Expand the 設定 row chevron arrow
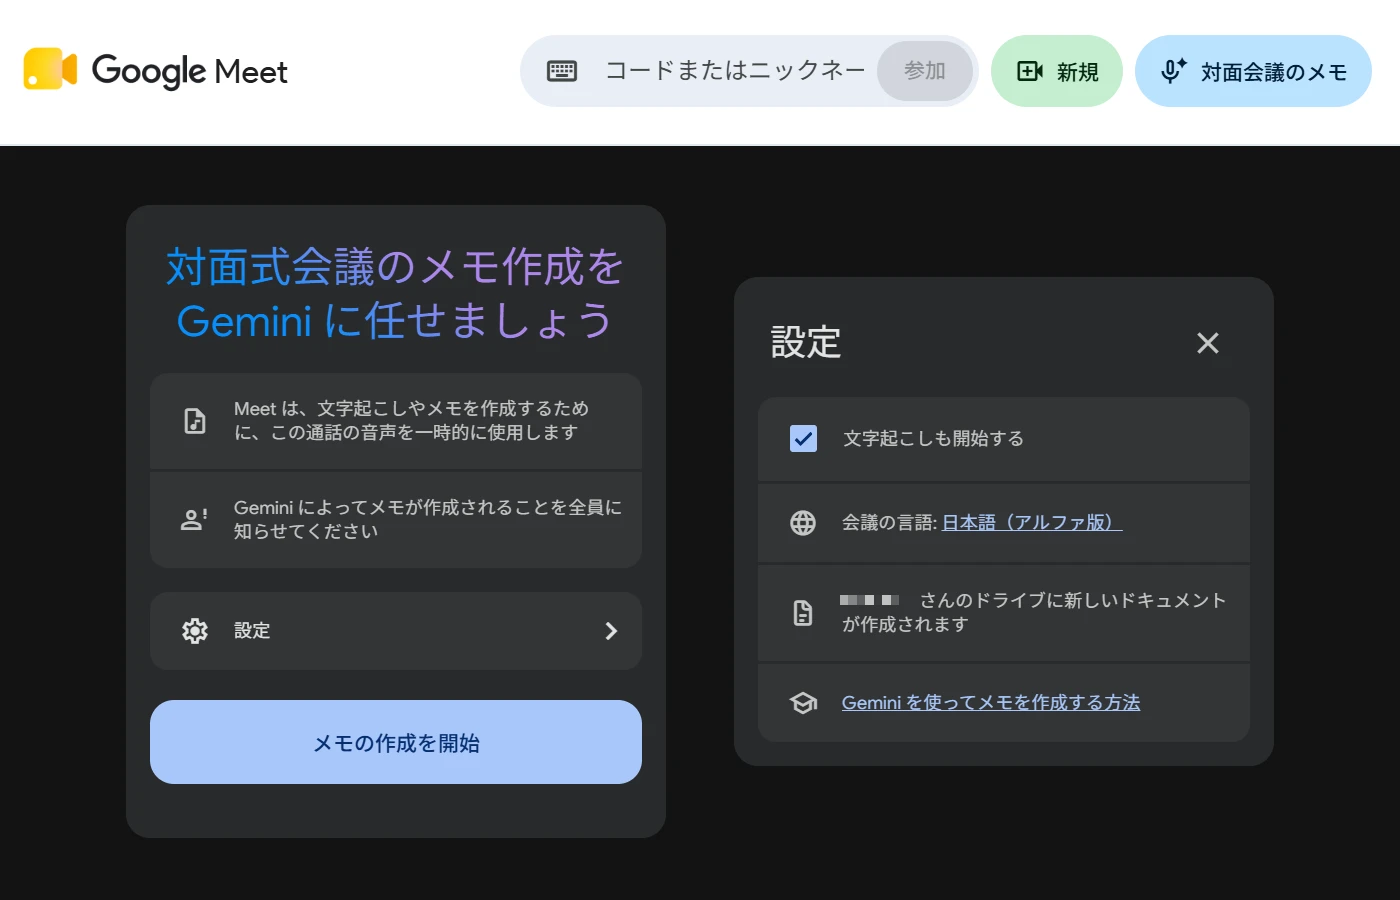 point(611,631)
